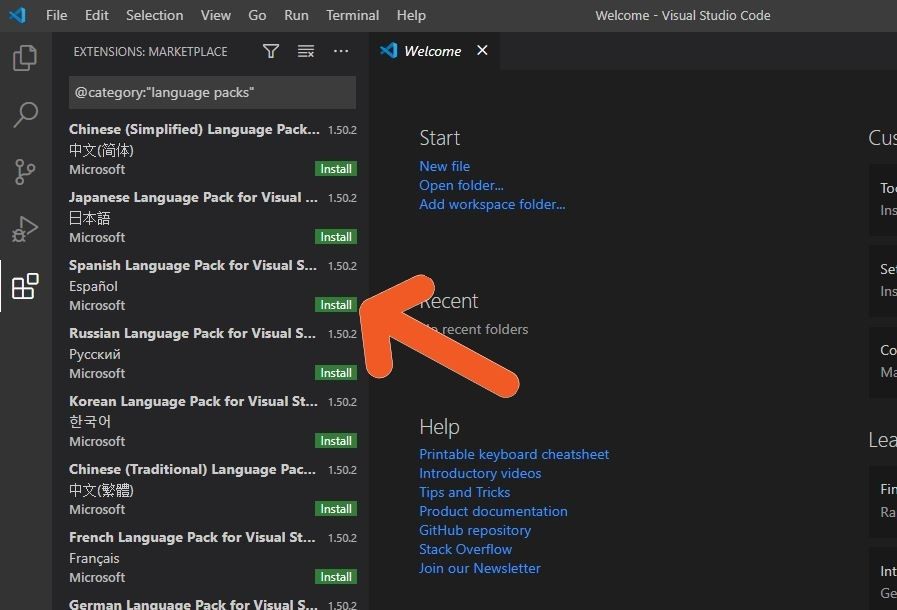Screen dimensions: 897x610
Task: Open Run and Debug view
Action: coord(25,229)
